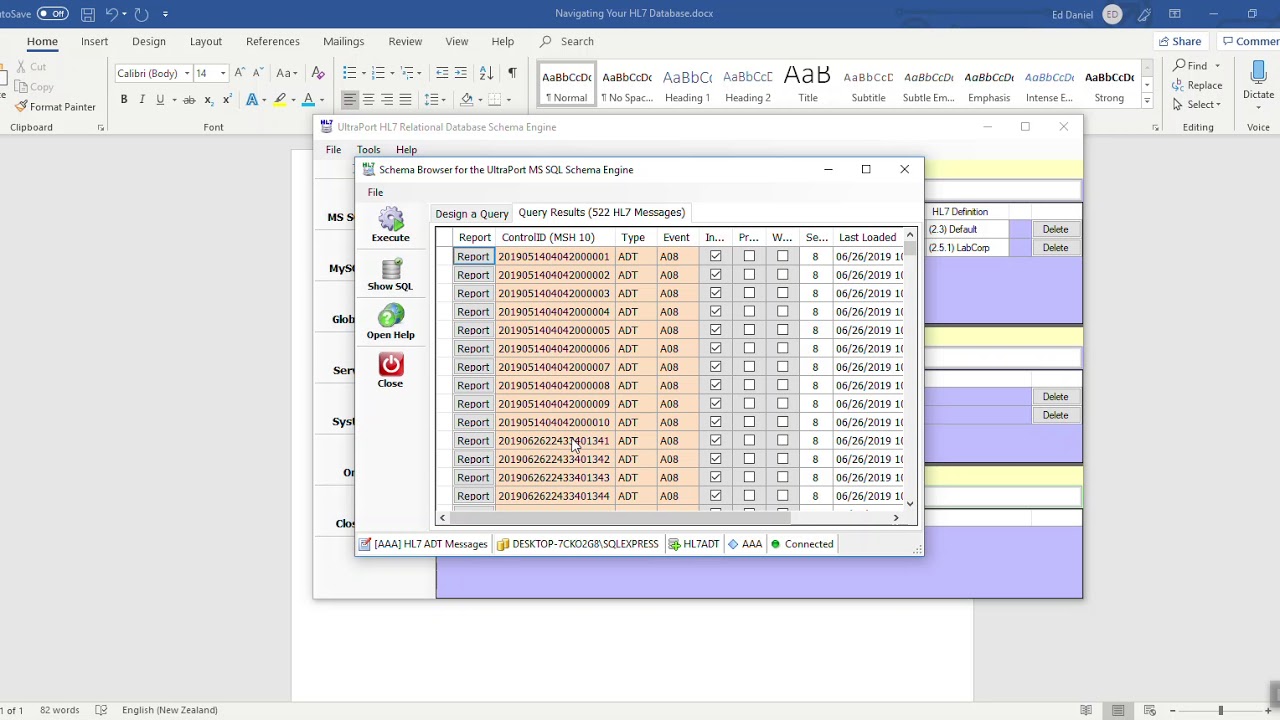Click the Share button
The image size is (1280, 720).
pos(1179,41)
